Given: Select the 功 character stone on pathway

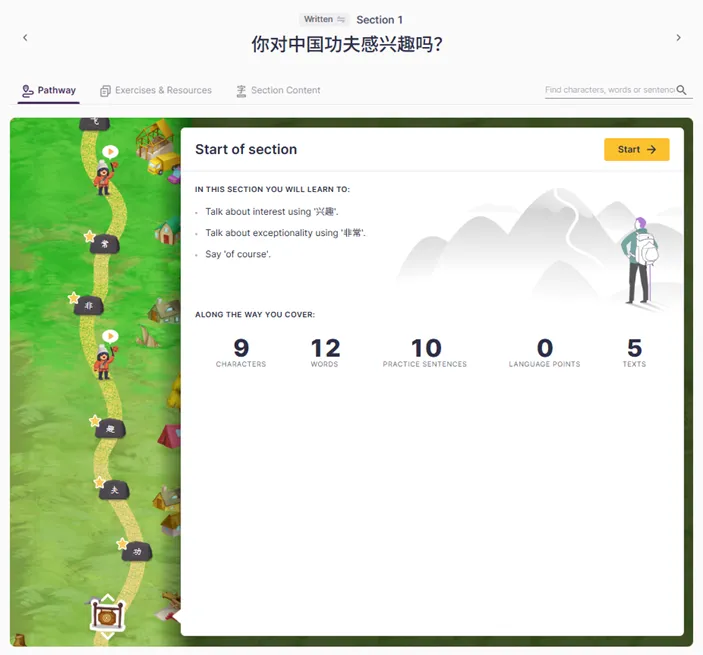Looking at the screenshot, I should [137, 551].
